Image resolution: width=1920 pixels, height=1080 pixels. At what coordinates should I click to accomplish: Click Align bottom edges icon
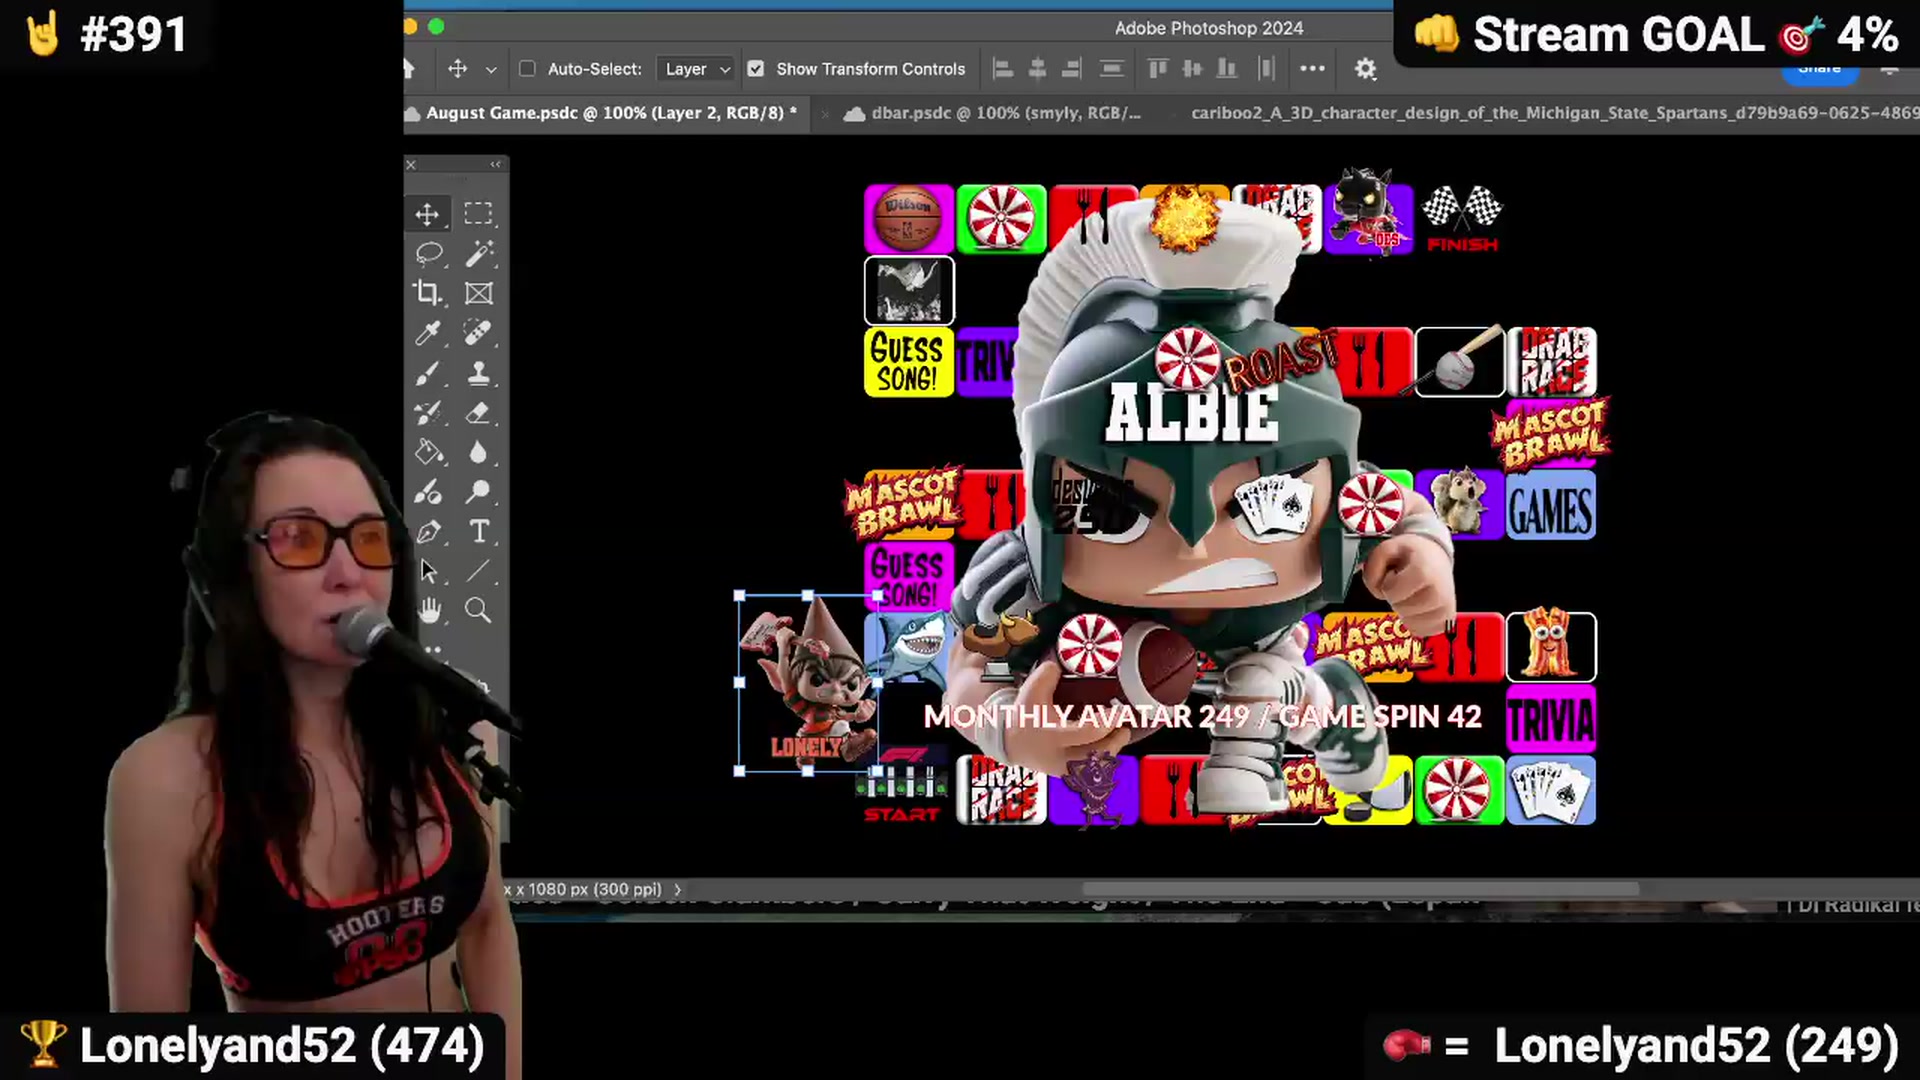[1226, 69]
